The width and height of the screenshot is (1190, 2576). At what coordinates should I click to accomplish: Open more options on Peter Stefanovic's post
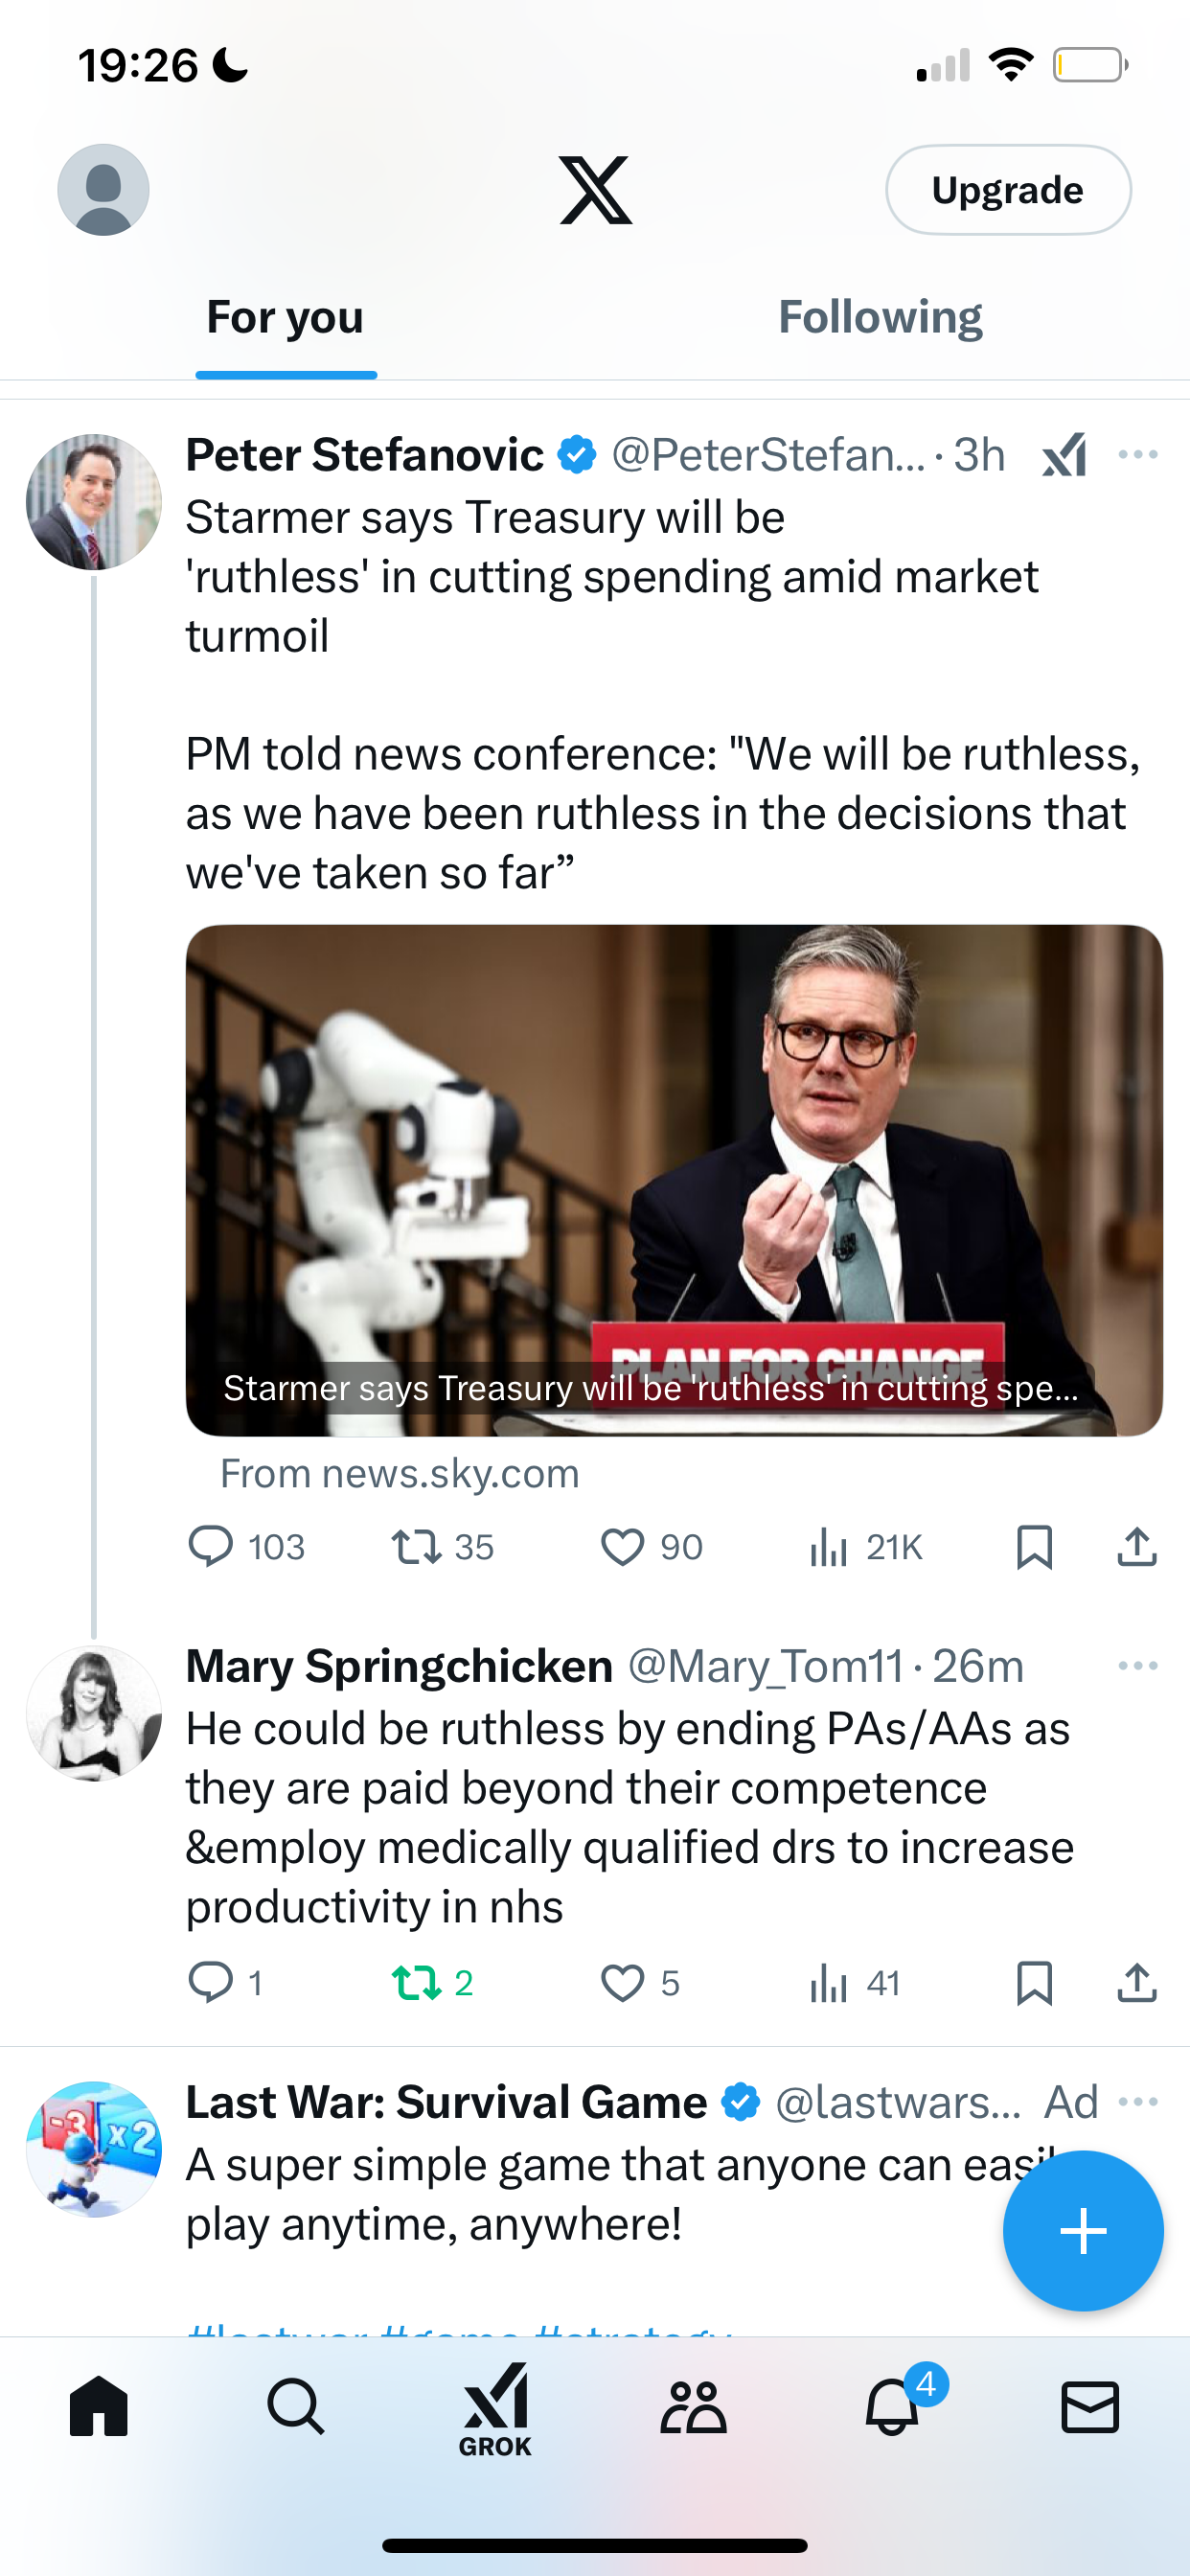tap(1138, 455)
